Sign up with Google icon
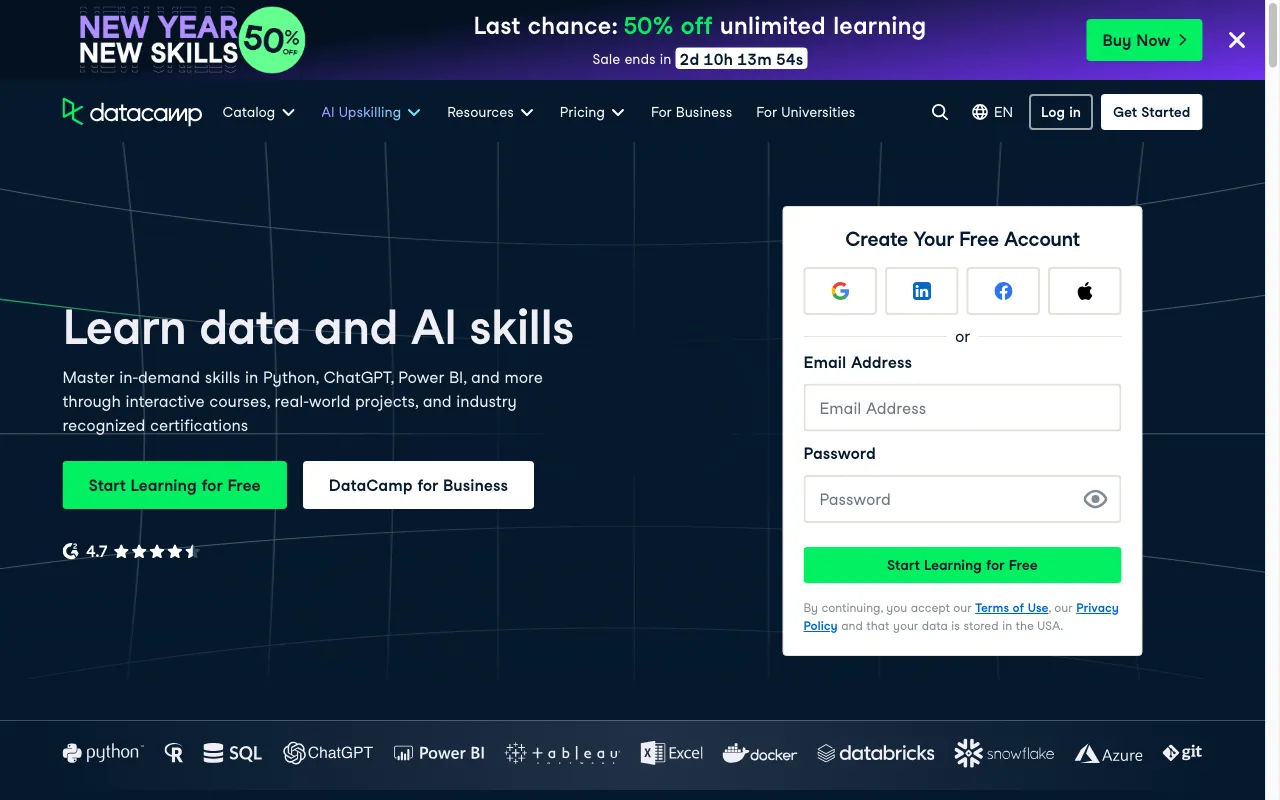This screenshot has width=1280, height=800. [840, 291]
